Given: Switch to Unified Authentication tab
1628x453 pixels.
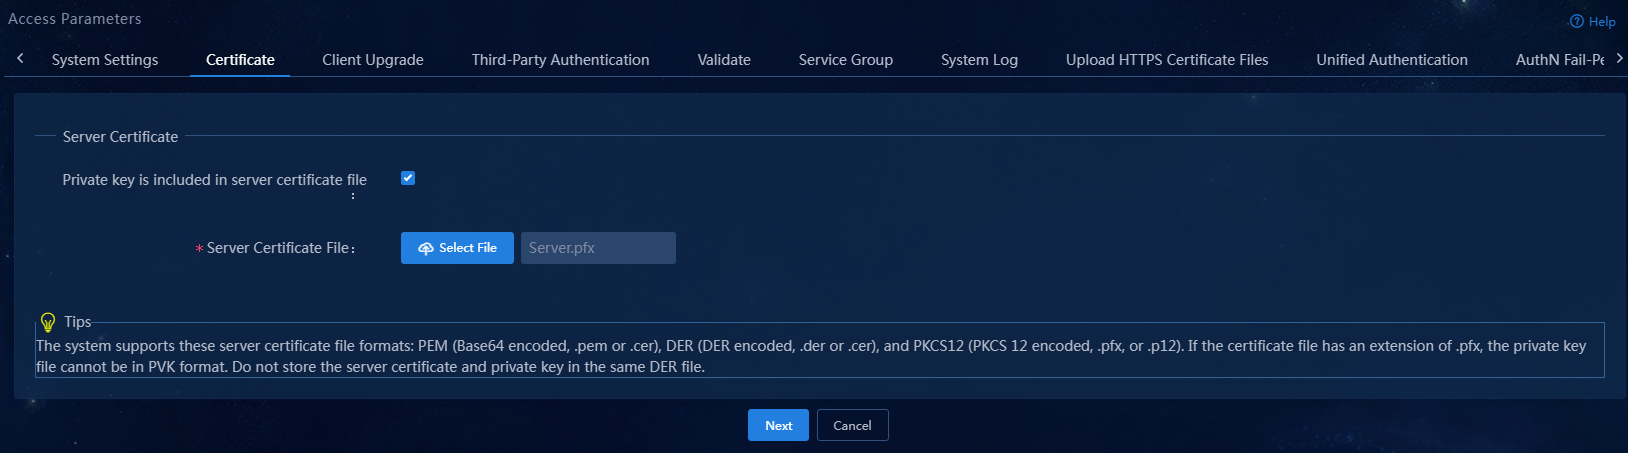Looking at the screenshot, I should coord(1392,60).
